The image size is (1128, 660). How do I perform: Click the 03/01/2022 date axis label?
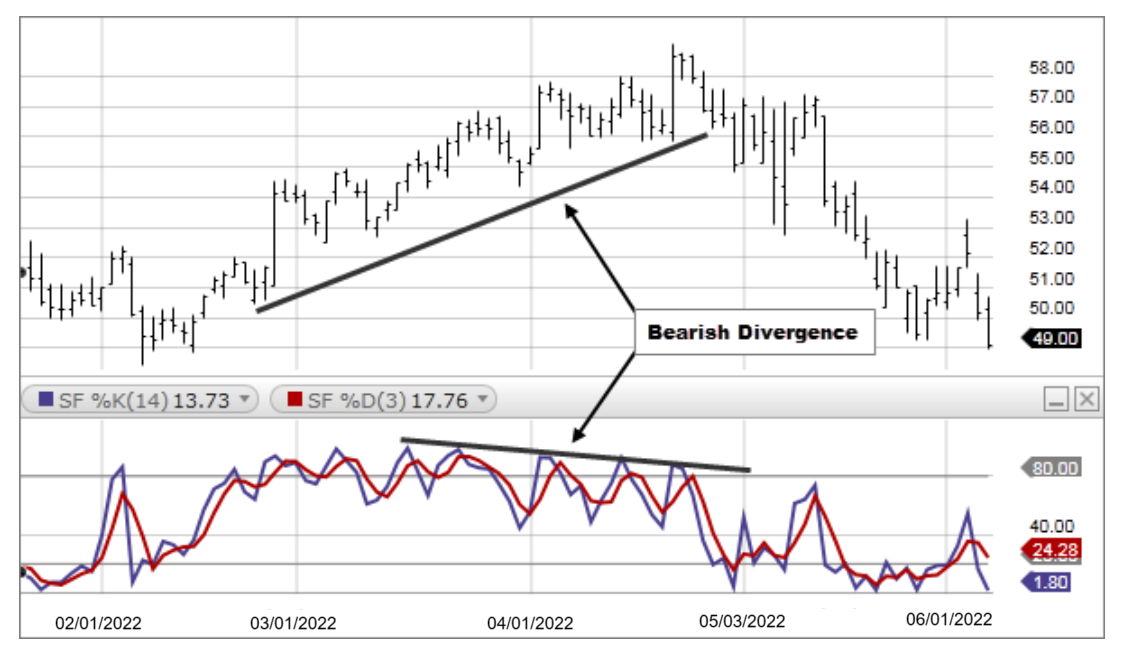click(293, 623)
